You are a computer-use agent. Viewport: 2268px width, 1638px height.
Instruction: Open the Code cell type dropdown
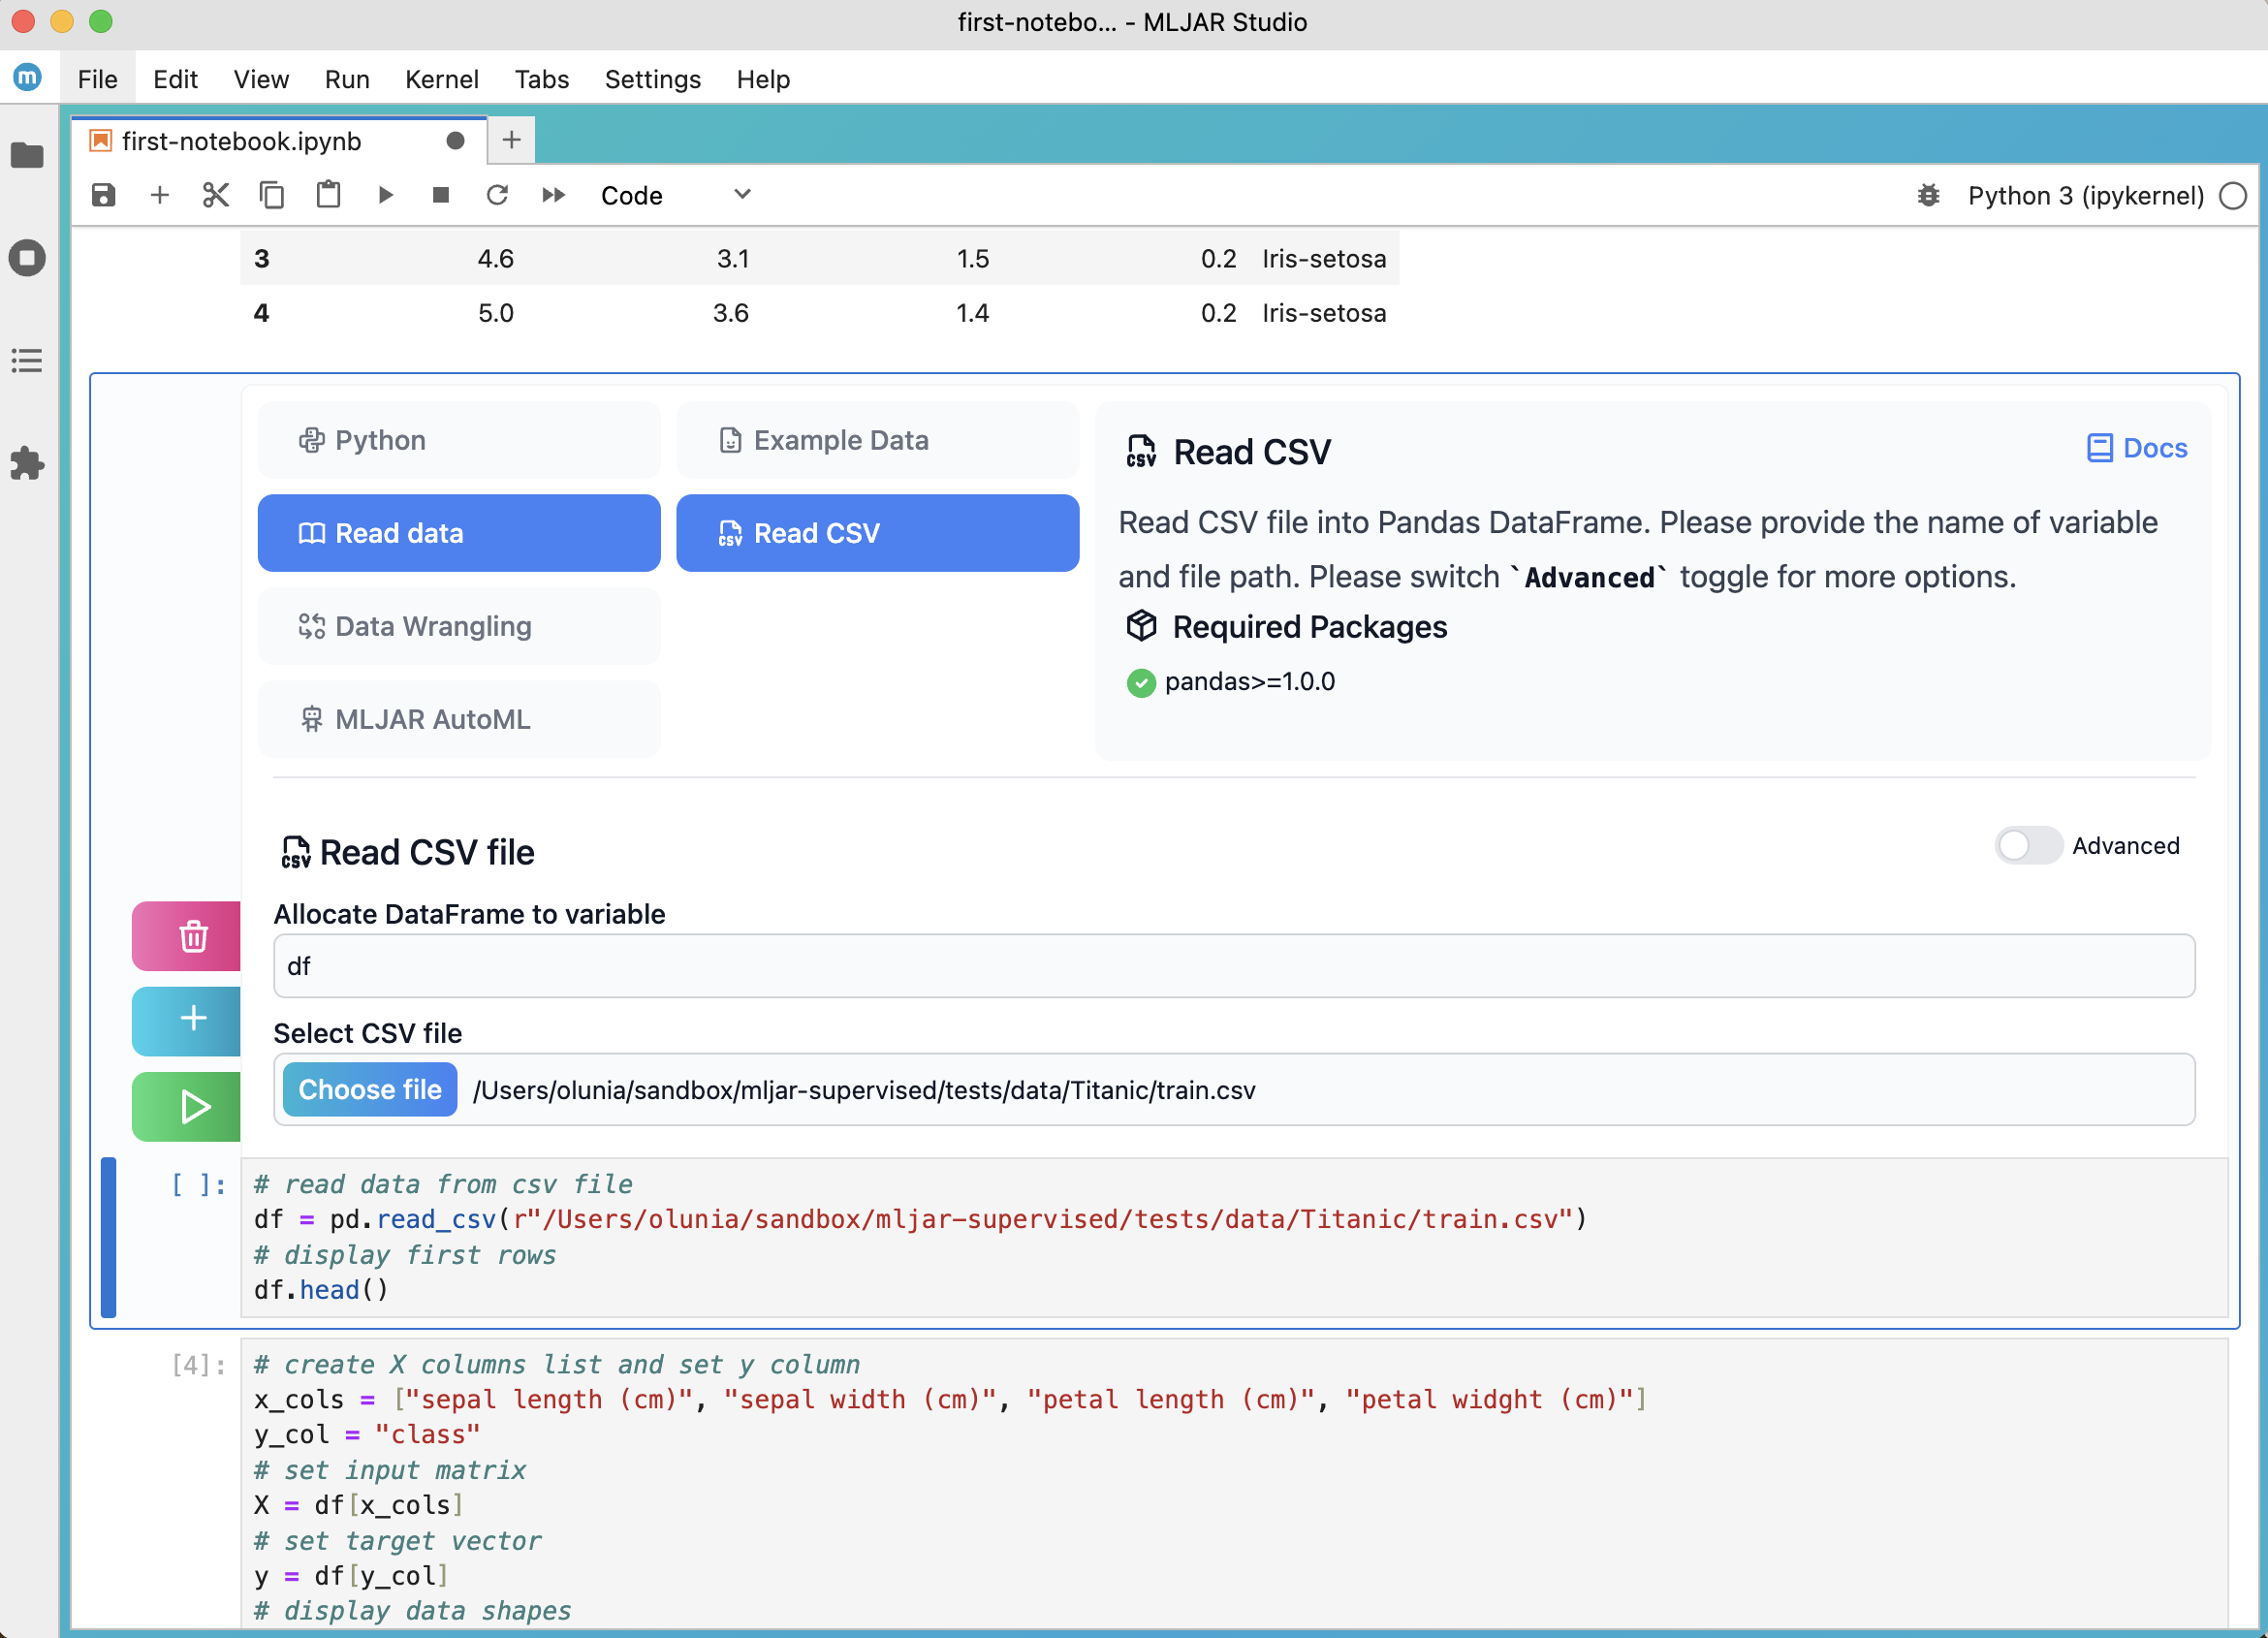click(x=675, y=195)
